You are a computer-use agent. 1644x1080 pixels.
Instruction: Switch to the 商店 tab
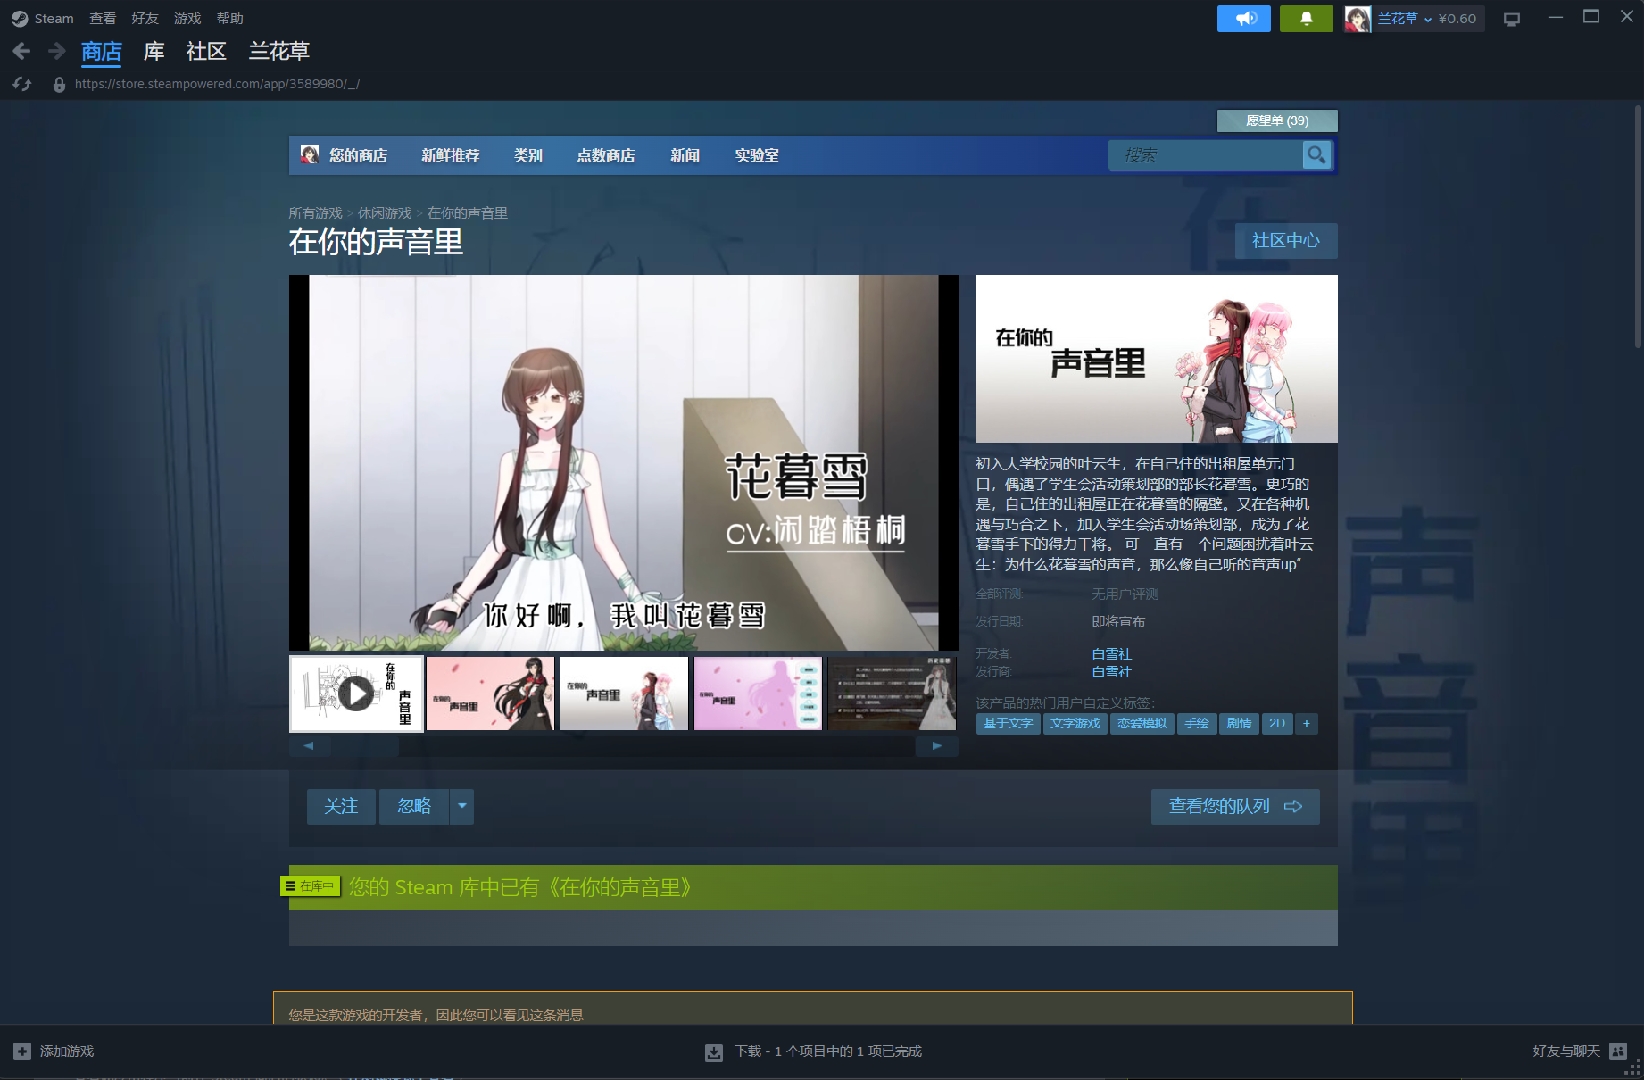[x=101, y=51]
